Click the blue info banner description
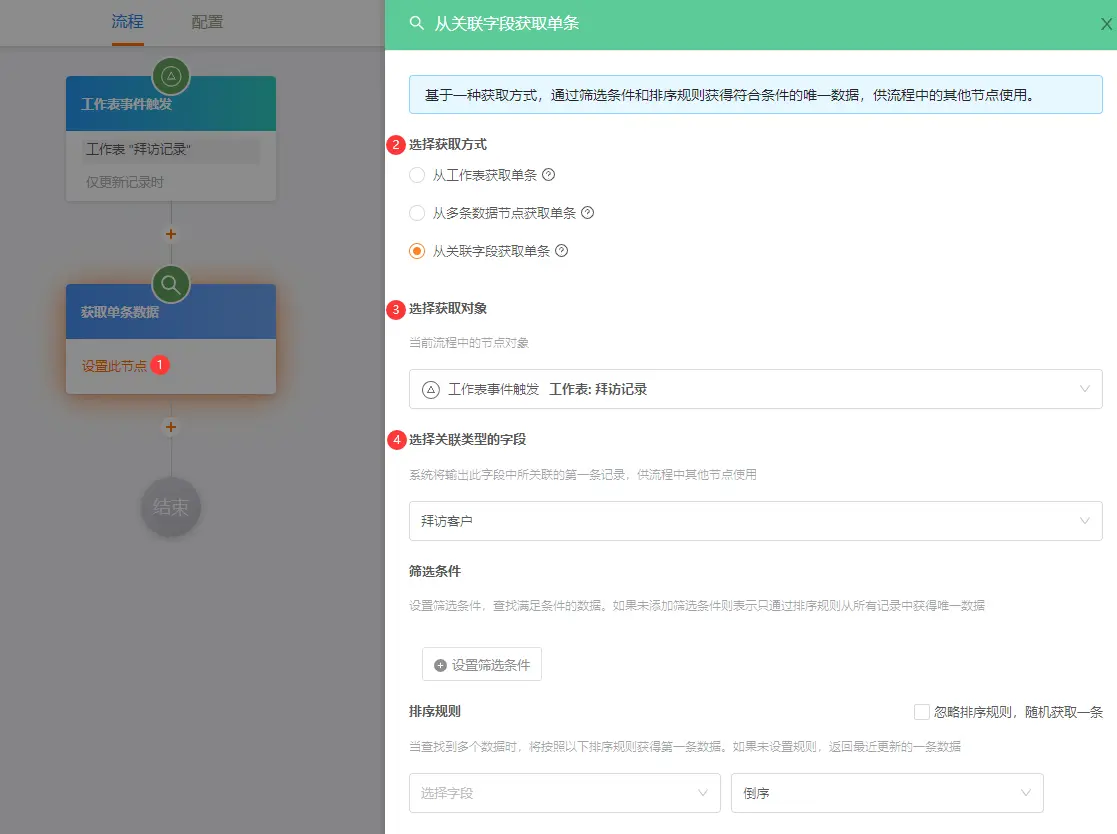 click(x=756, y=95)
